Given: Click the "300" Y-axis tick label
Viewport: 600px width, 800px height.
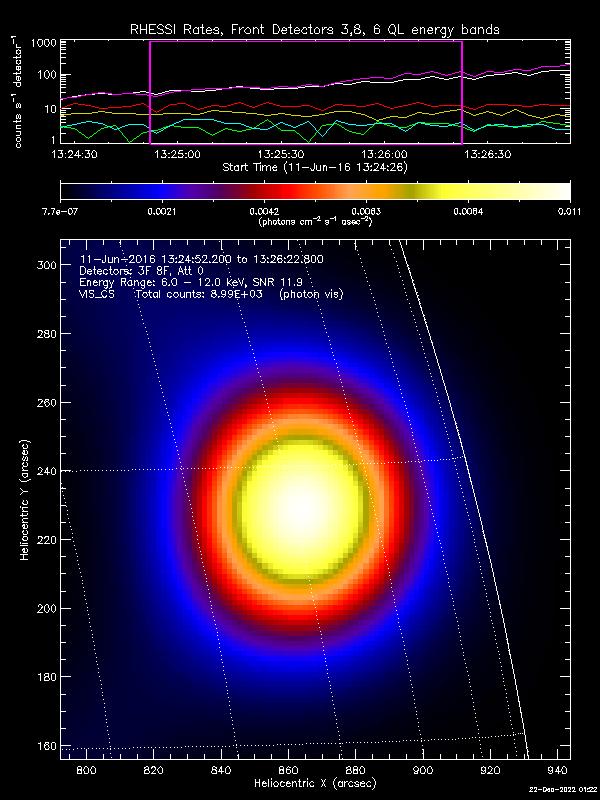Looking at the screenshot, I should 48,265.
